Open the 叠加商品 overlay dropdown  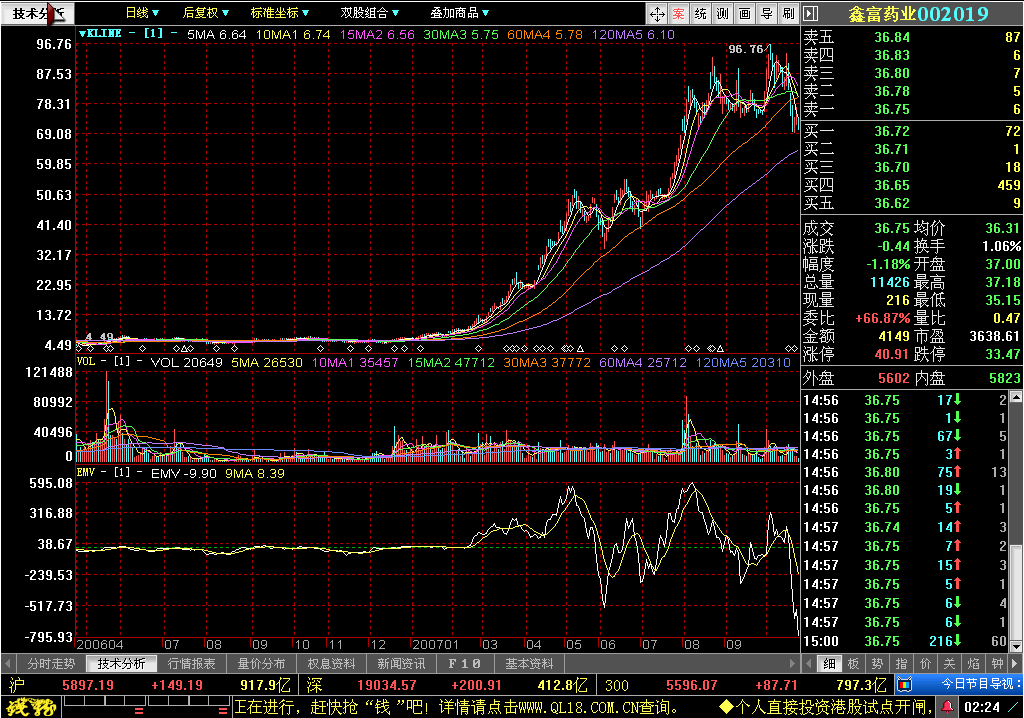(x=460, y=12)
